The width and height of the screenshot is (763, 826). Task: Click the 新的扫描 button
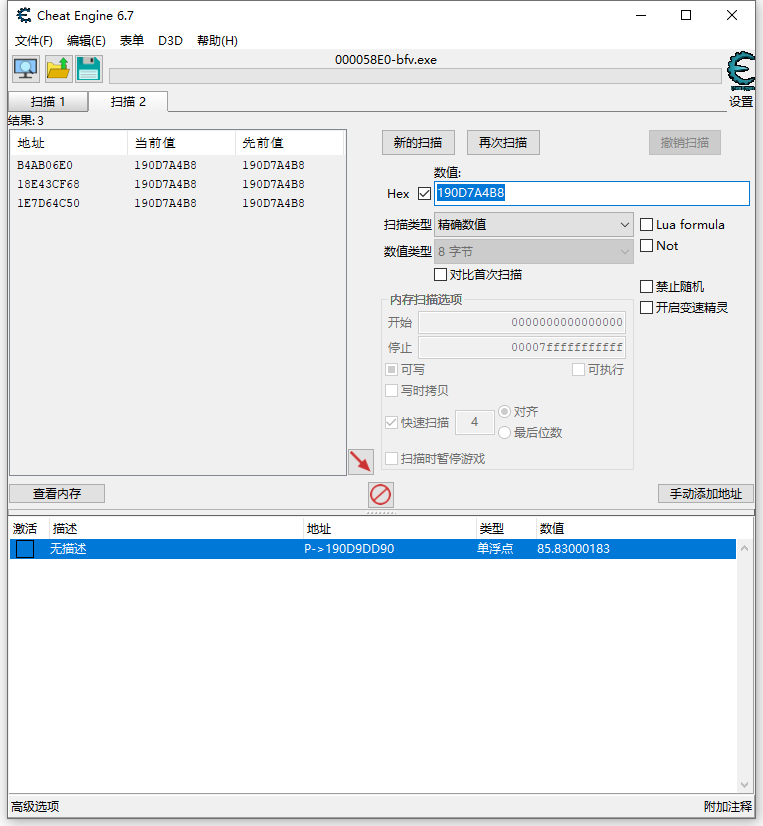[x=418, y=143]
